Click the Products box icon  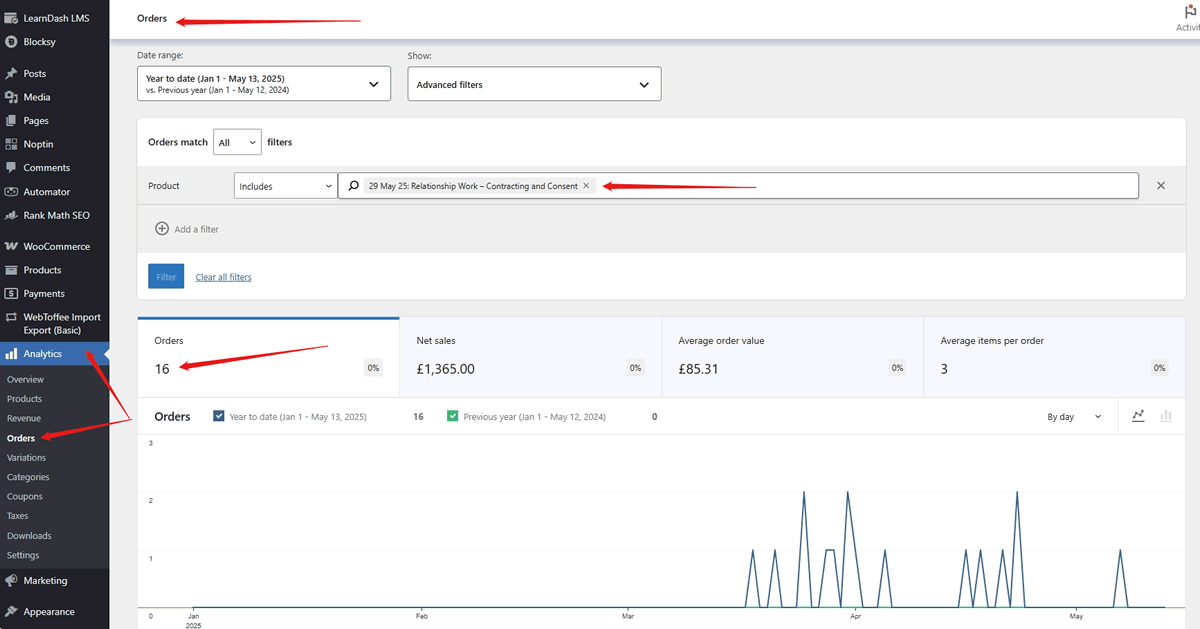[11, 270]
